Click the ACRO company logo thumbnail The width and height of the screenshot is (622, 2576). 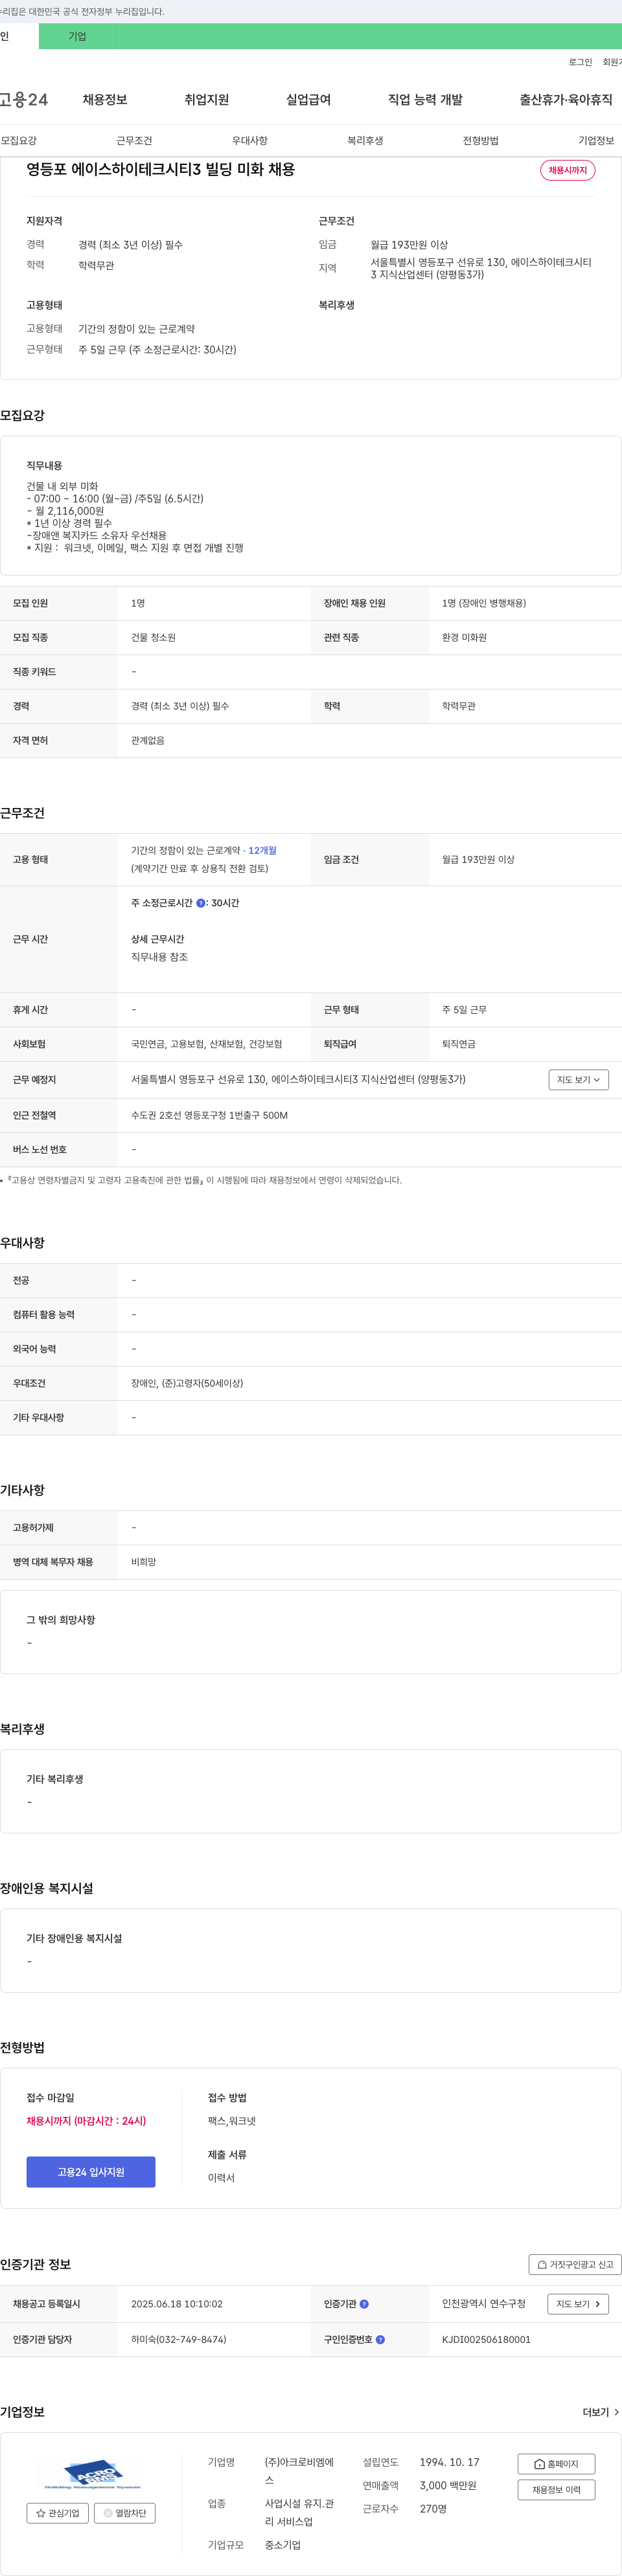pos(91,2474)
